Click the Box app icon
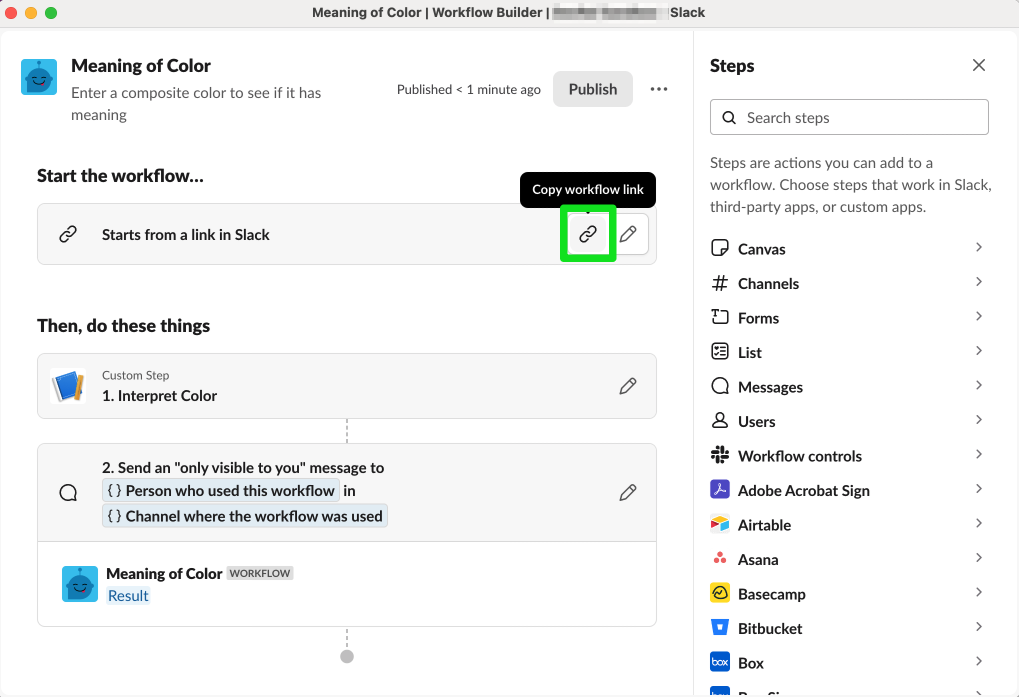 pyautogui.click(x=720, y=661)
